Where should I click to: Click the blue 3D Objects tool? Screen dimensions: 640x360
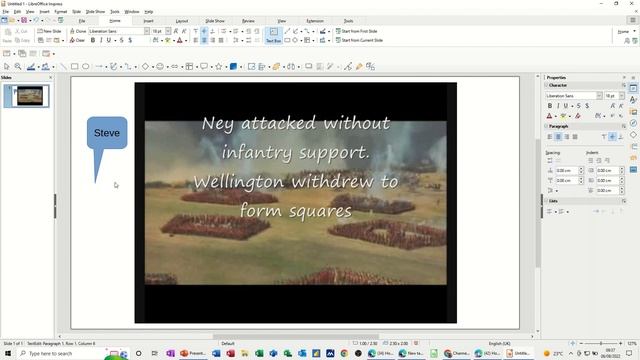coord(233,66)
